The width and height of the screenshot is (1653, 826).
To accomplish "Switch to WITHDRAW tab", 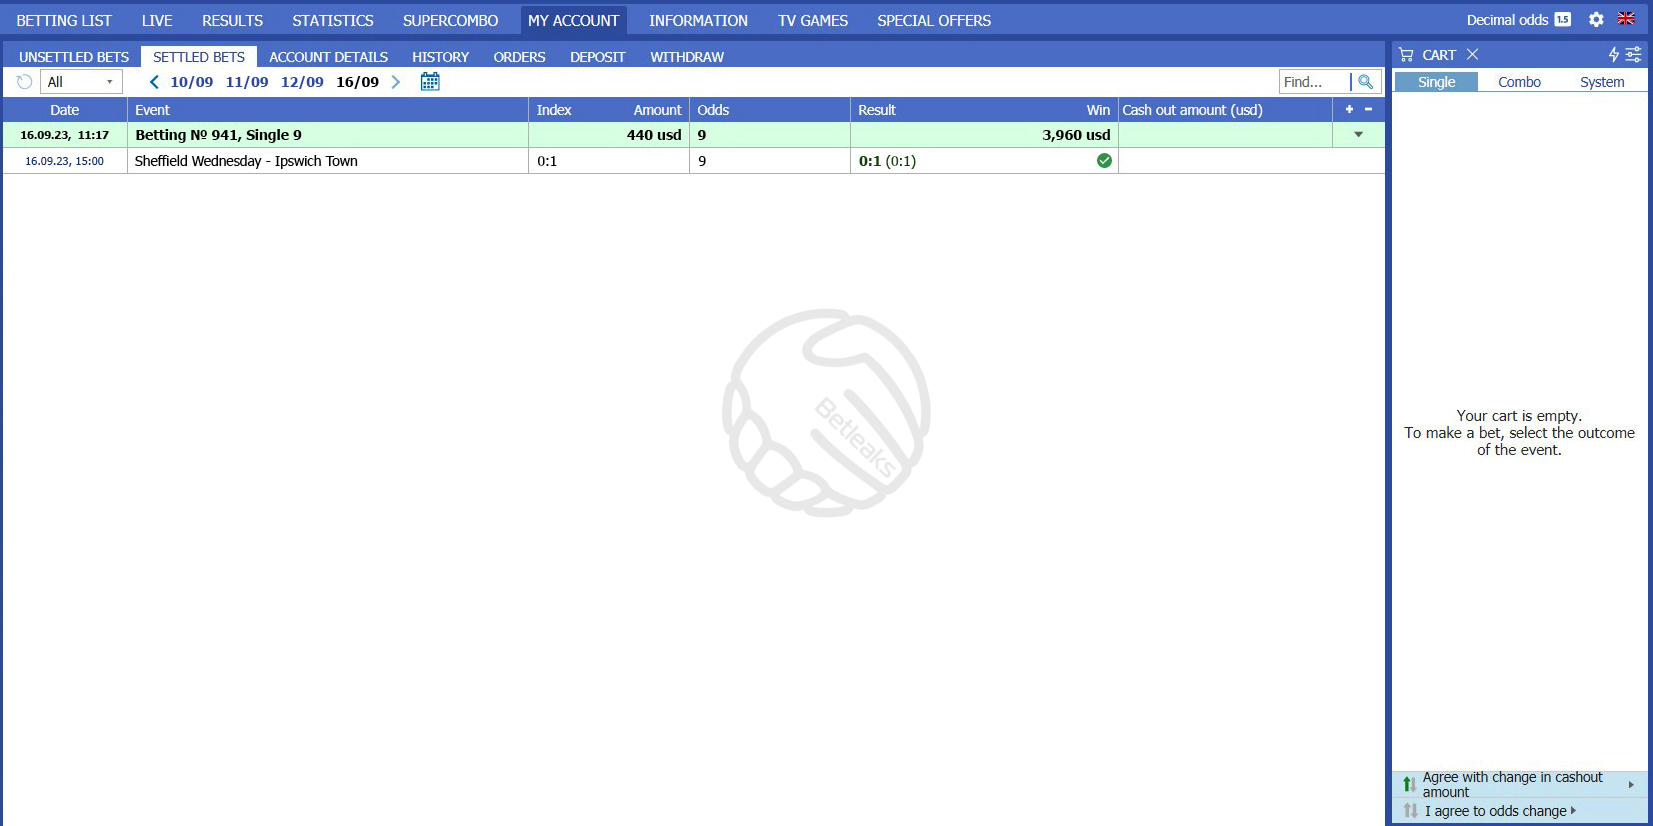I will pyautogui.click(x=687, y=57).
